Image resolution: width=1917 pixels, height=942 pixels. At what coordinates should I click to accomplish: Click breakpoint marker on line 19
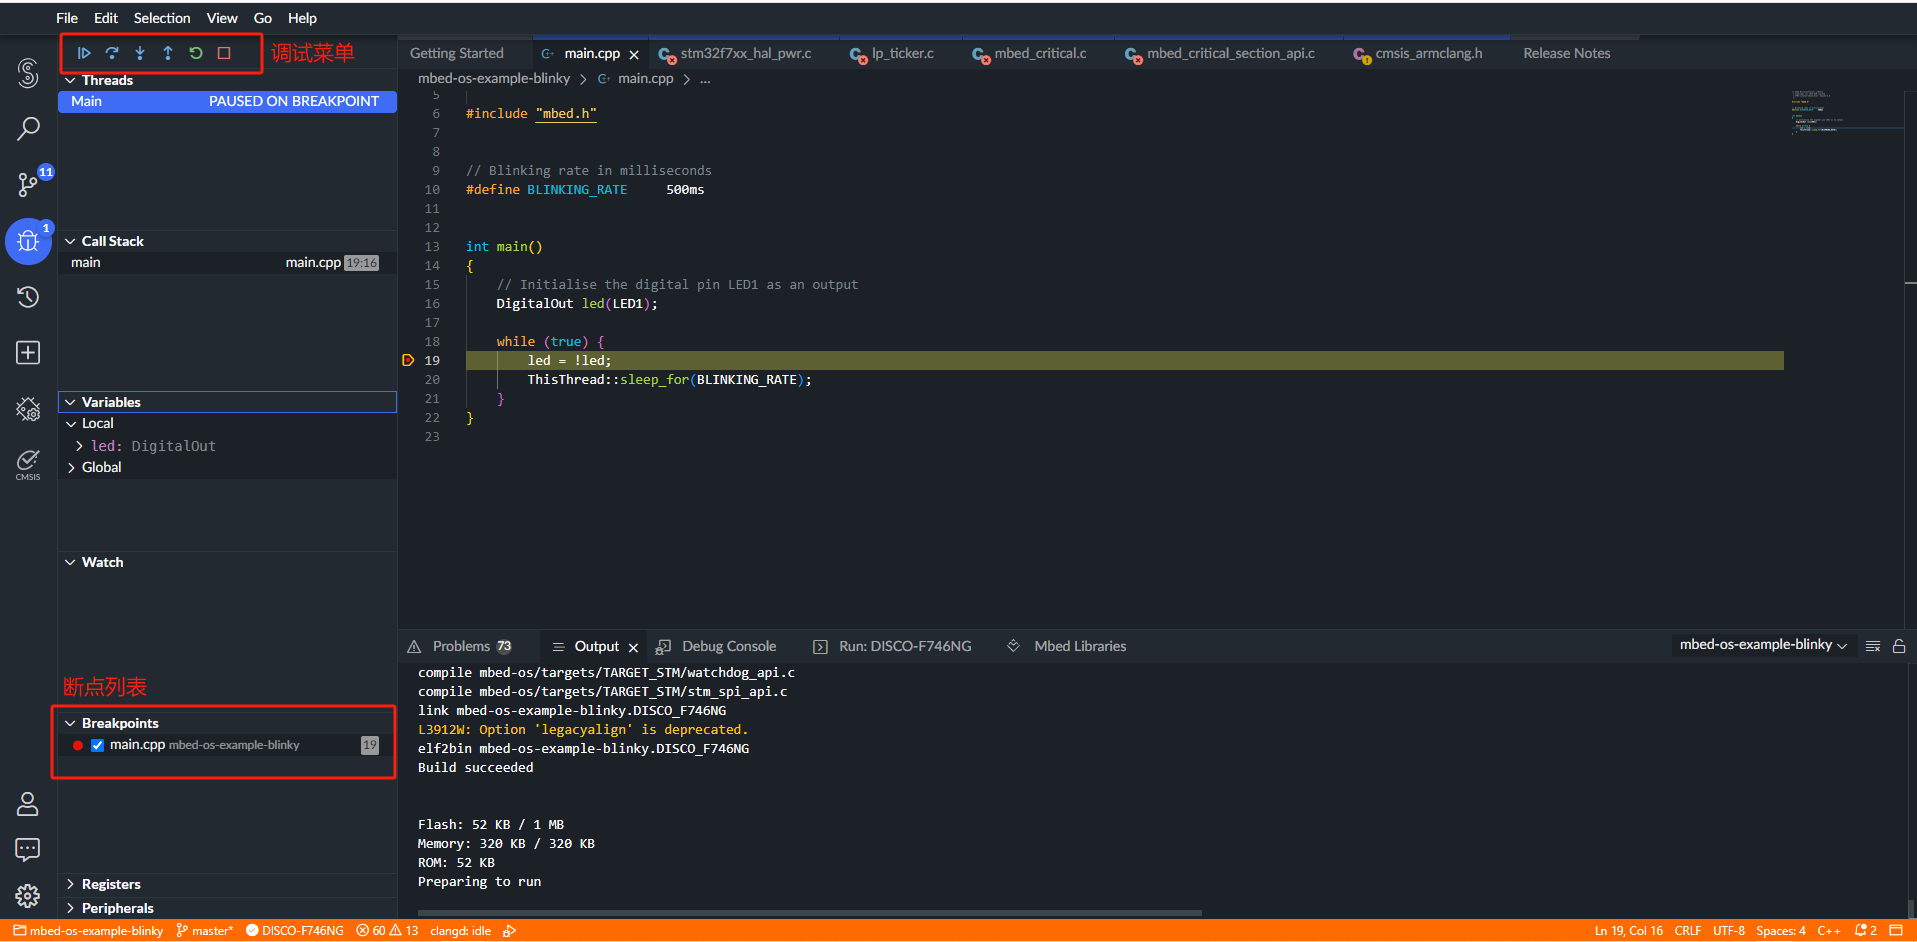pos(408,361)
